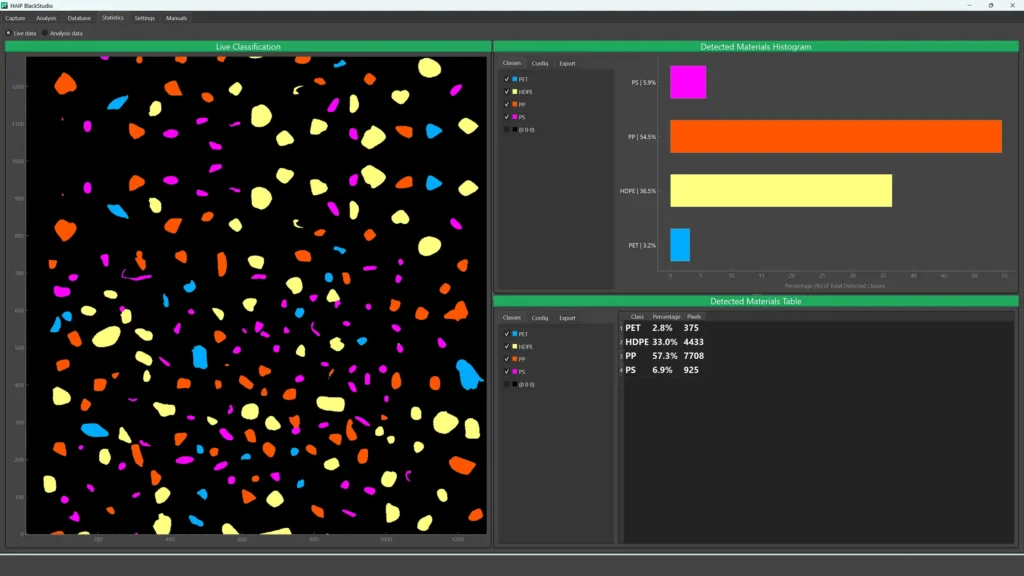Check the (0 0 0) class in Histogram panel
Screen dimensions: 1024x576
coord(507,130)
